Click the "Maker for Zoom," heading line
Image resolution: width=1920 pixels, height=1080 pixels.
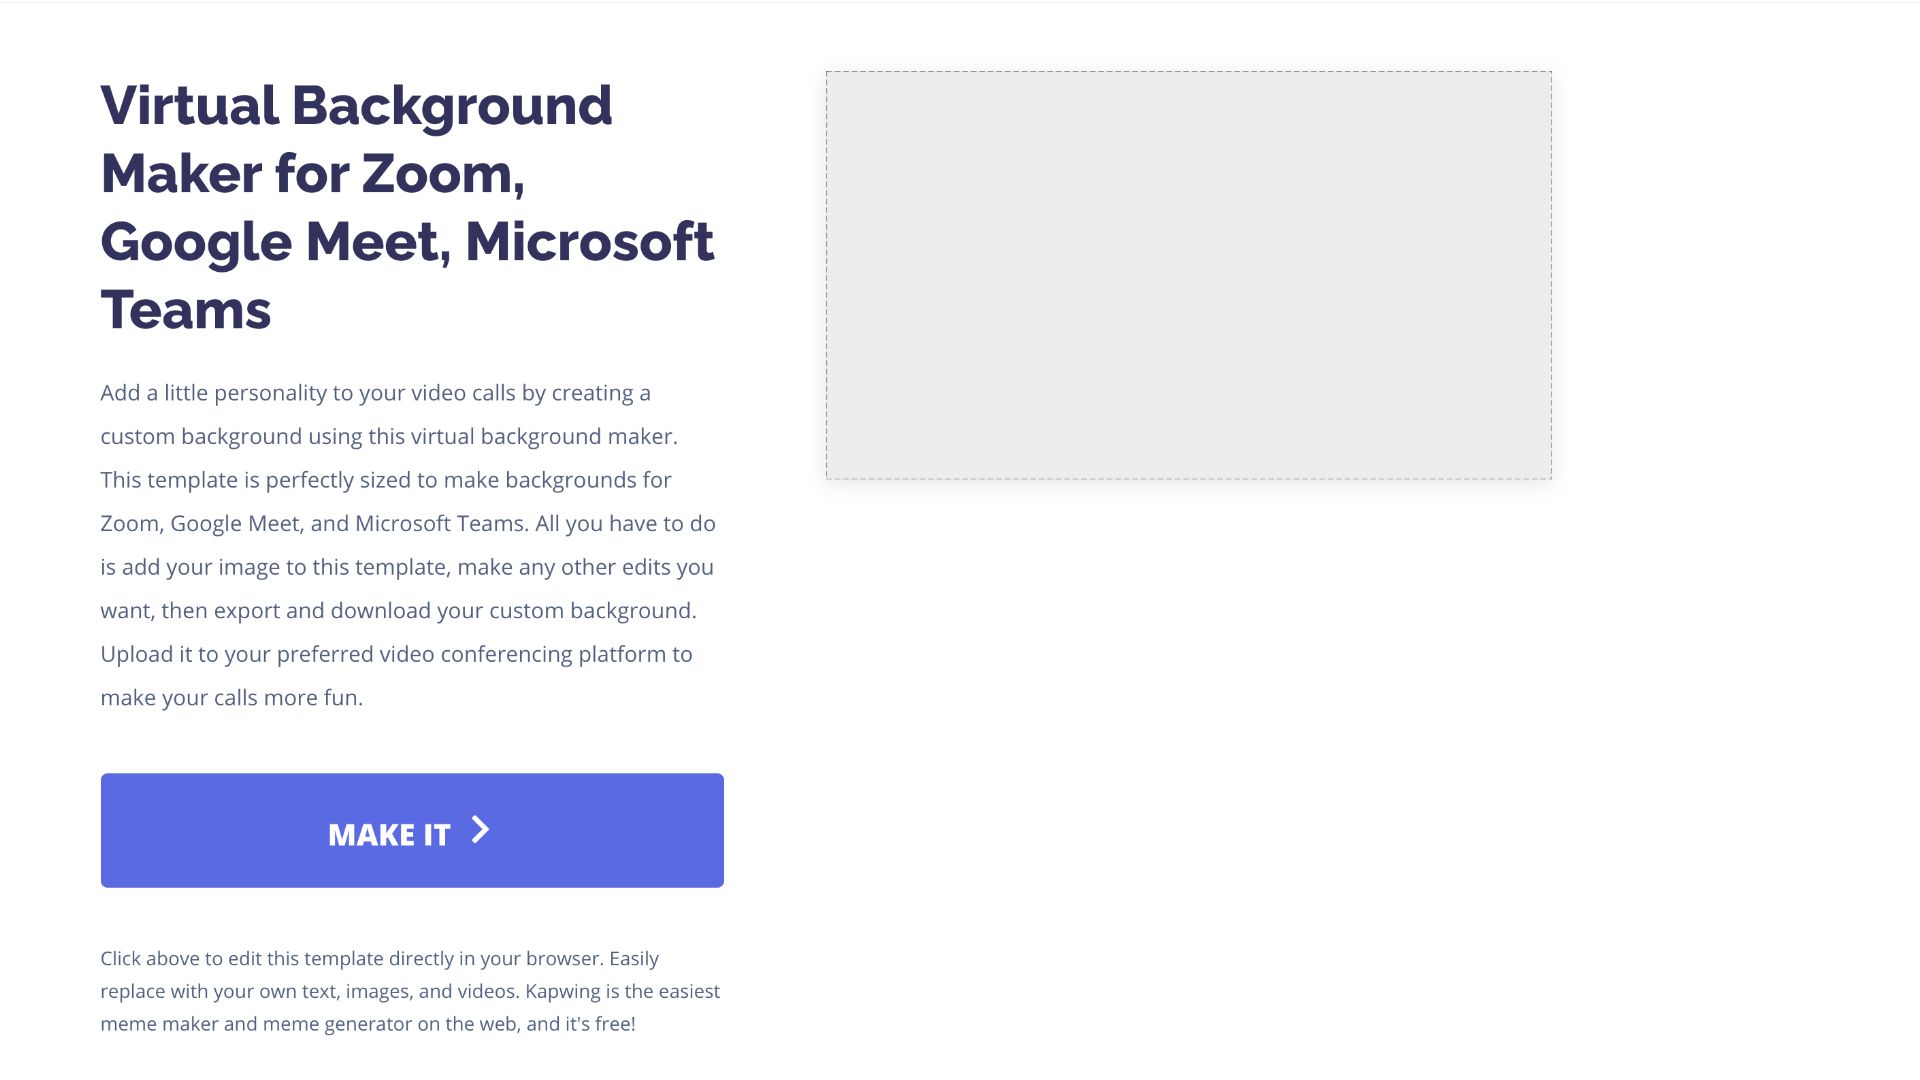312,174
